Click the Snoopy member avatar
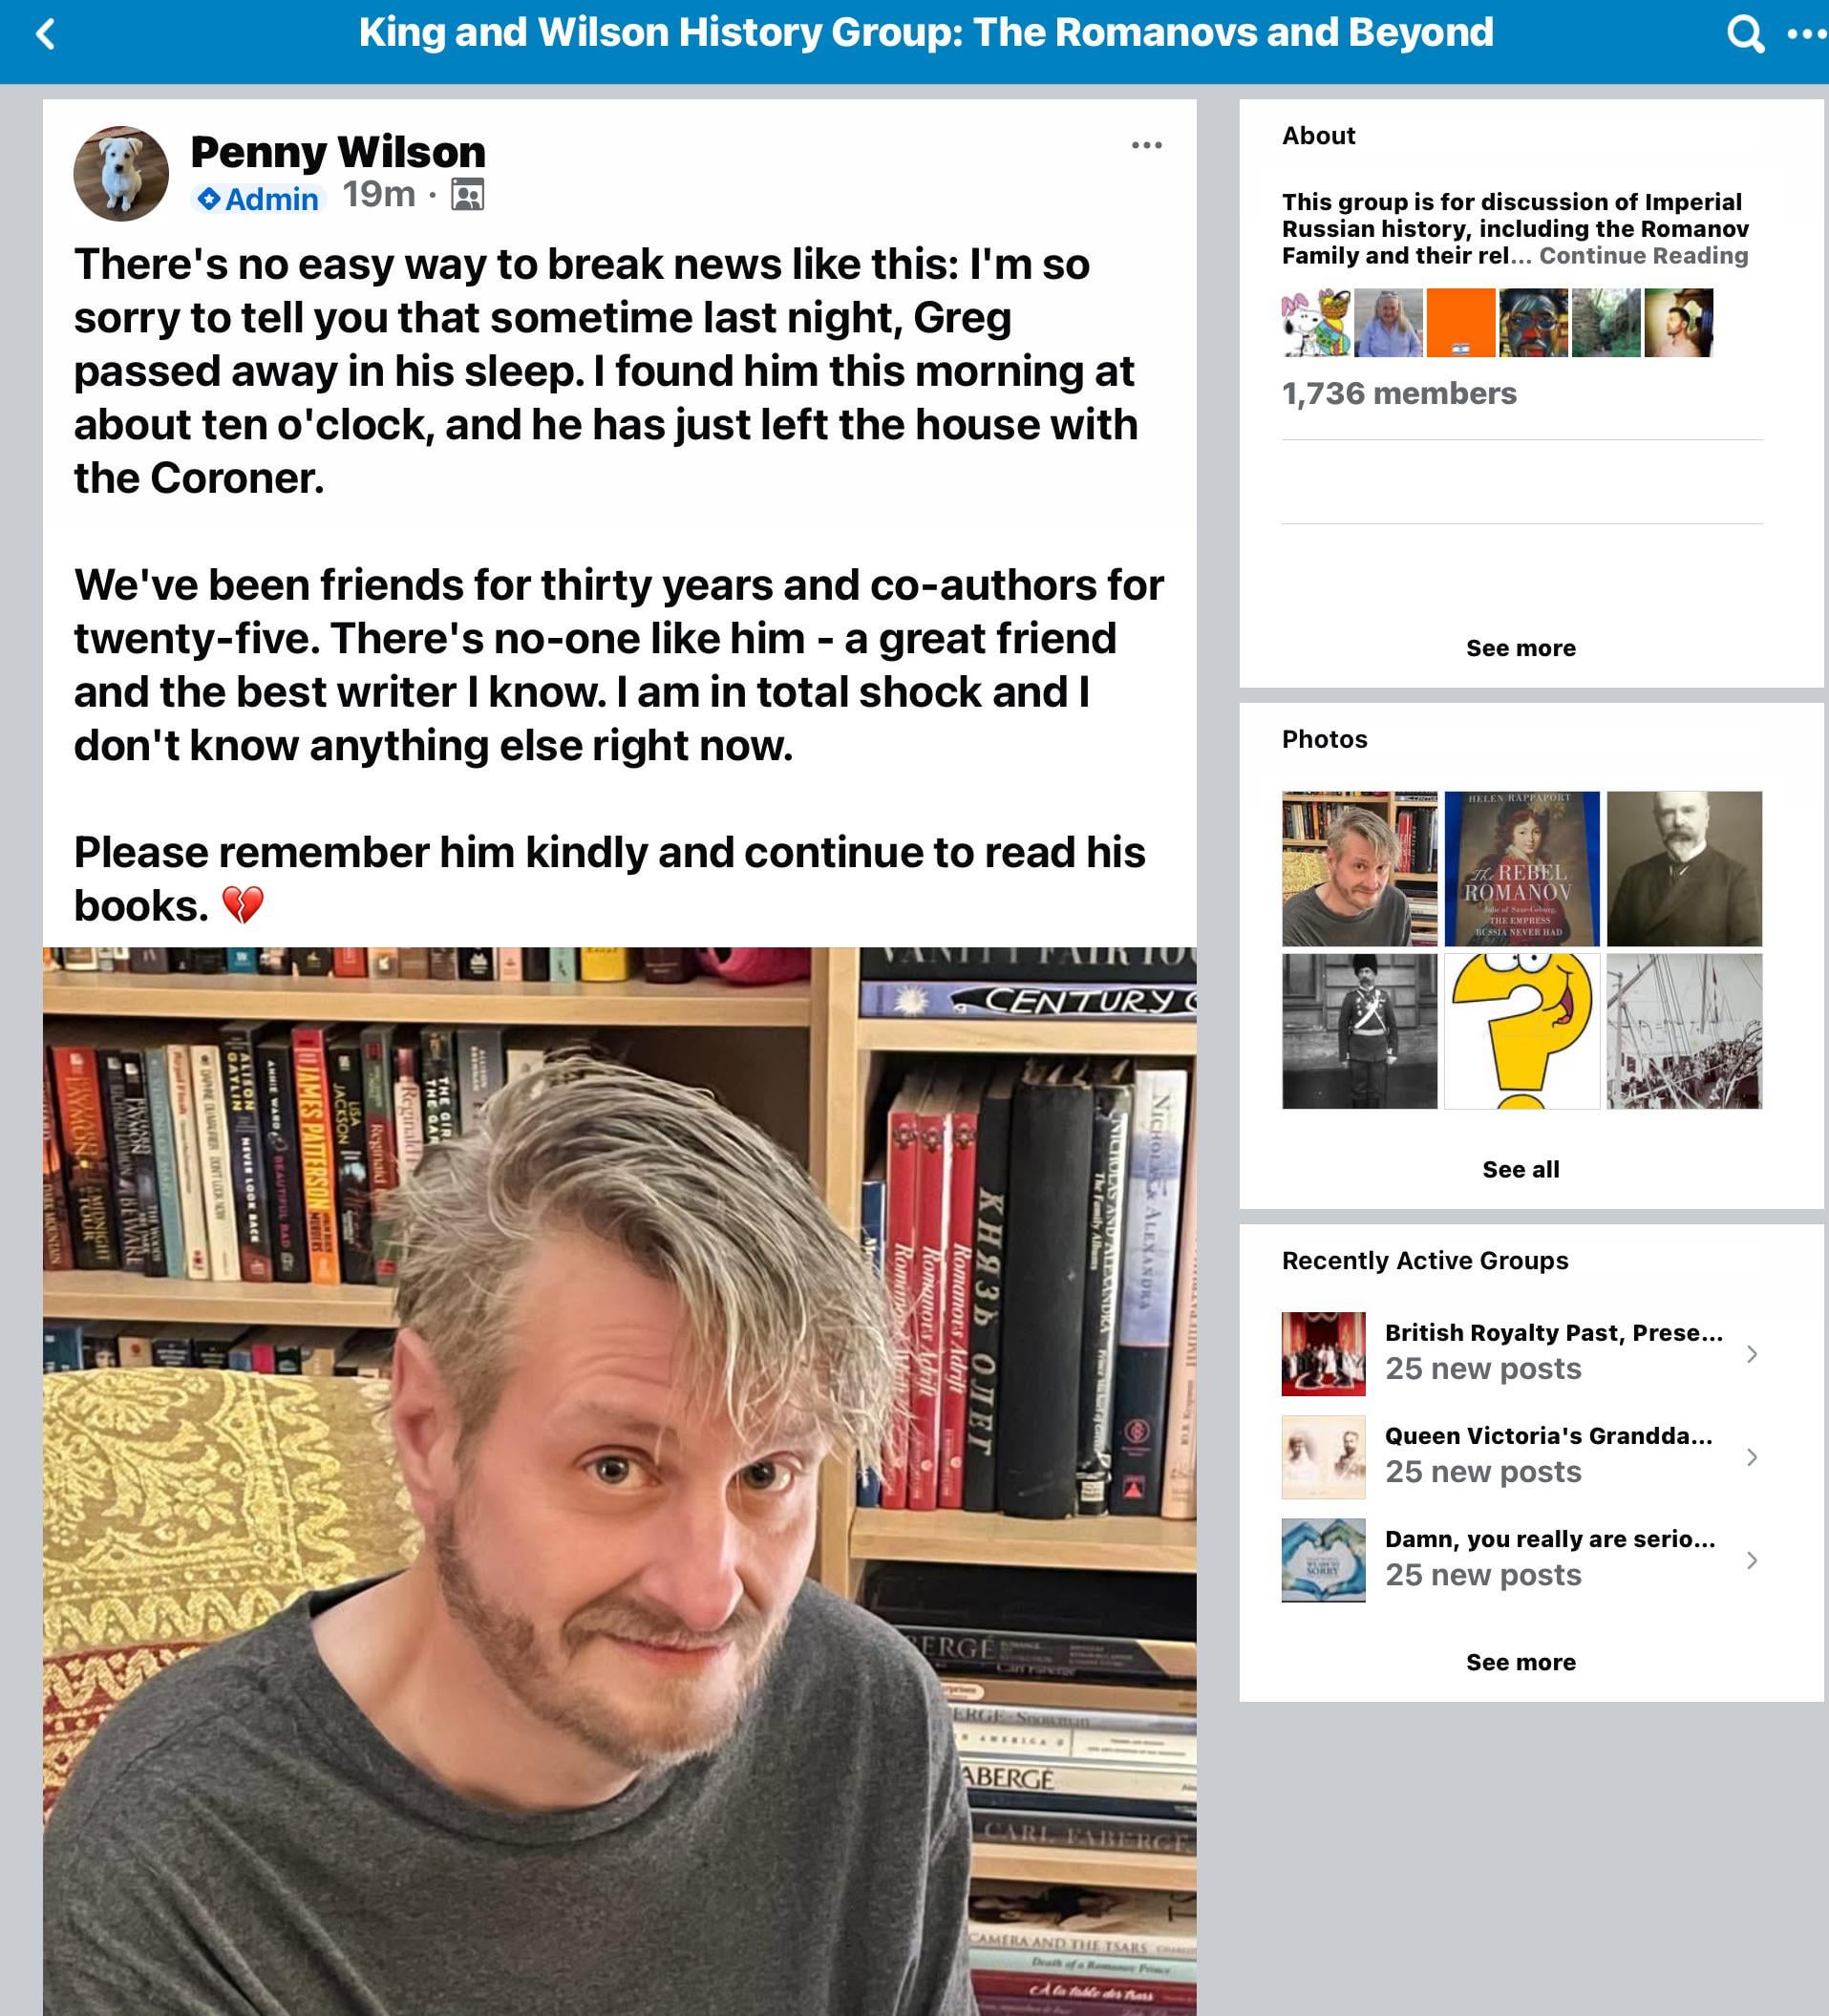 (x=1316, y=323)
